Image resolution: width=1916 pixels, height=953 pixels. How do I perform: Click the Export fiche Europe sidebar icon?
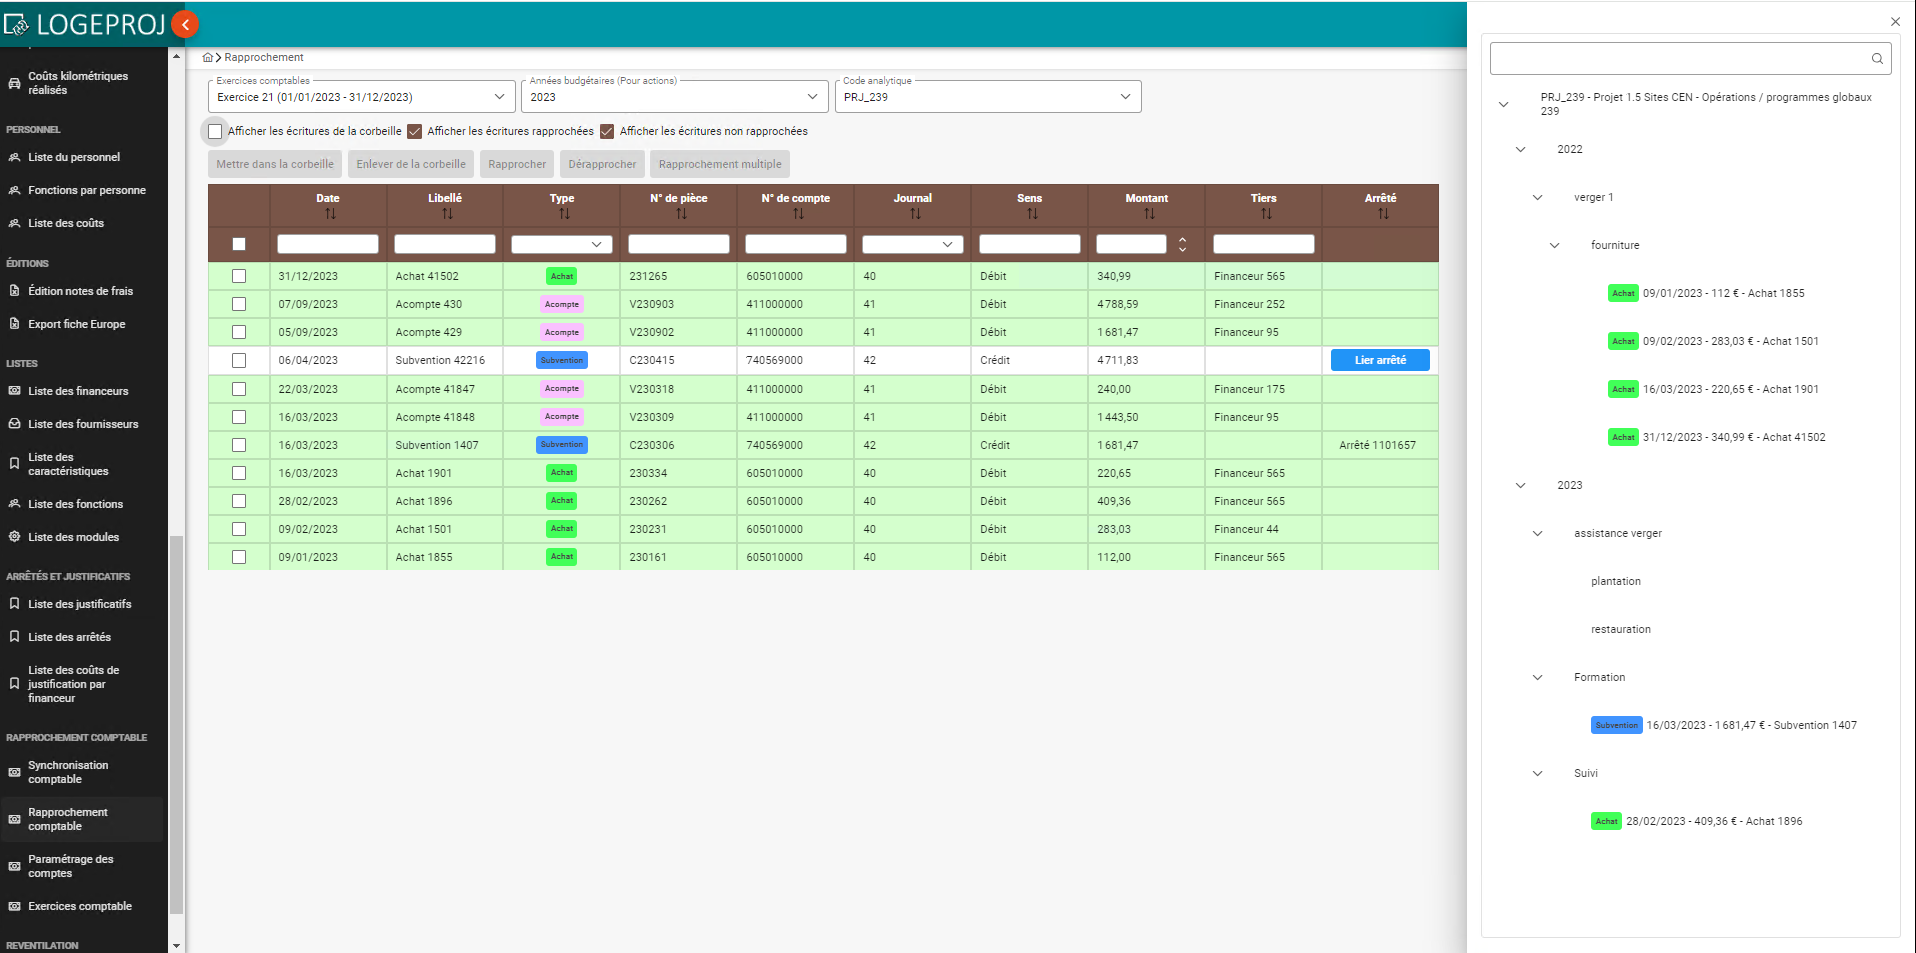pyautogui.click(x=14, y=324)
